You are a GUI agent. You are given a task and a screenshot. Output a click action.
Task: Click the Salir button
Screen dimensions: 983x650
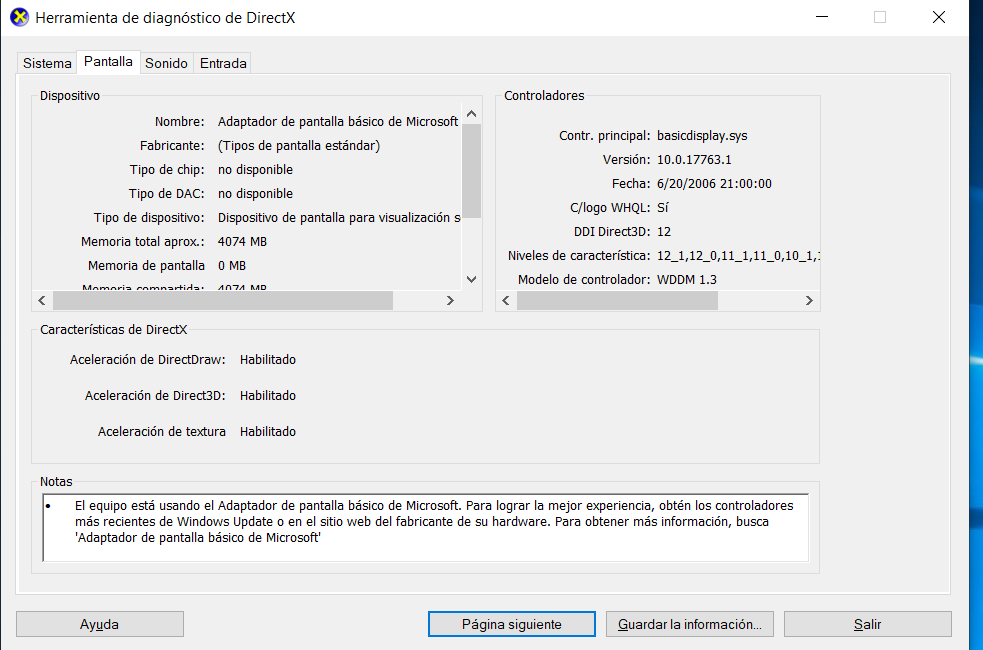pos(868,624)
